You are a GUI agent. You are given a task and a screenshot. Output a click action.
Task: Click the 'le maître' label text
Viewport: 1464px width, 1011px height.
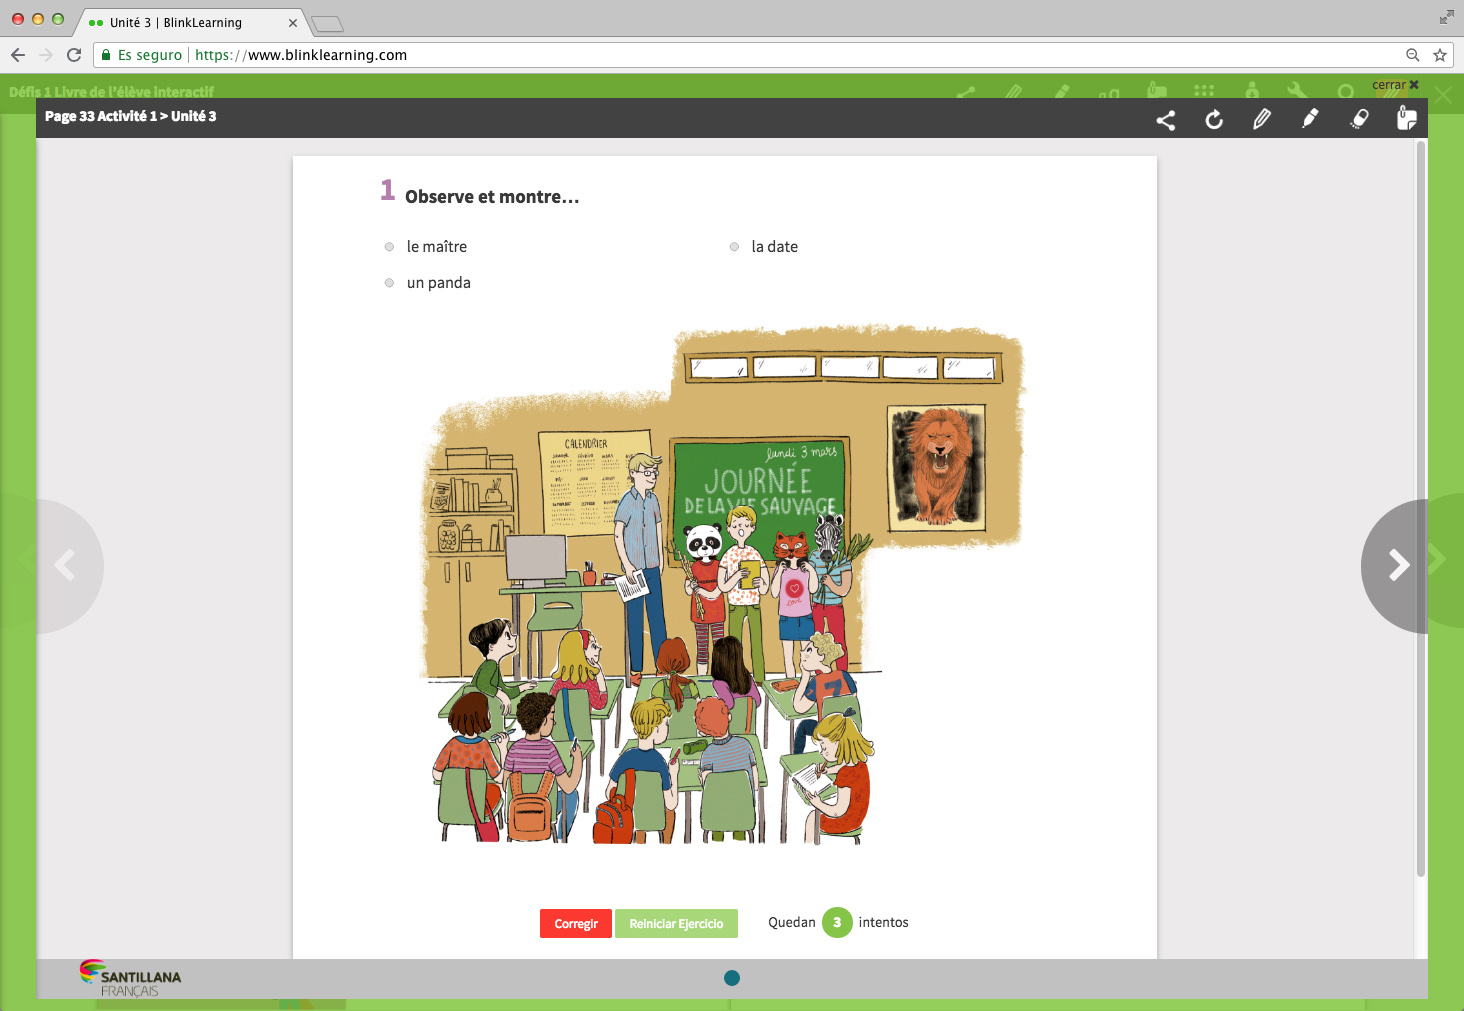437,247
